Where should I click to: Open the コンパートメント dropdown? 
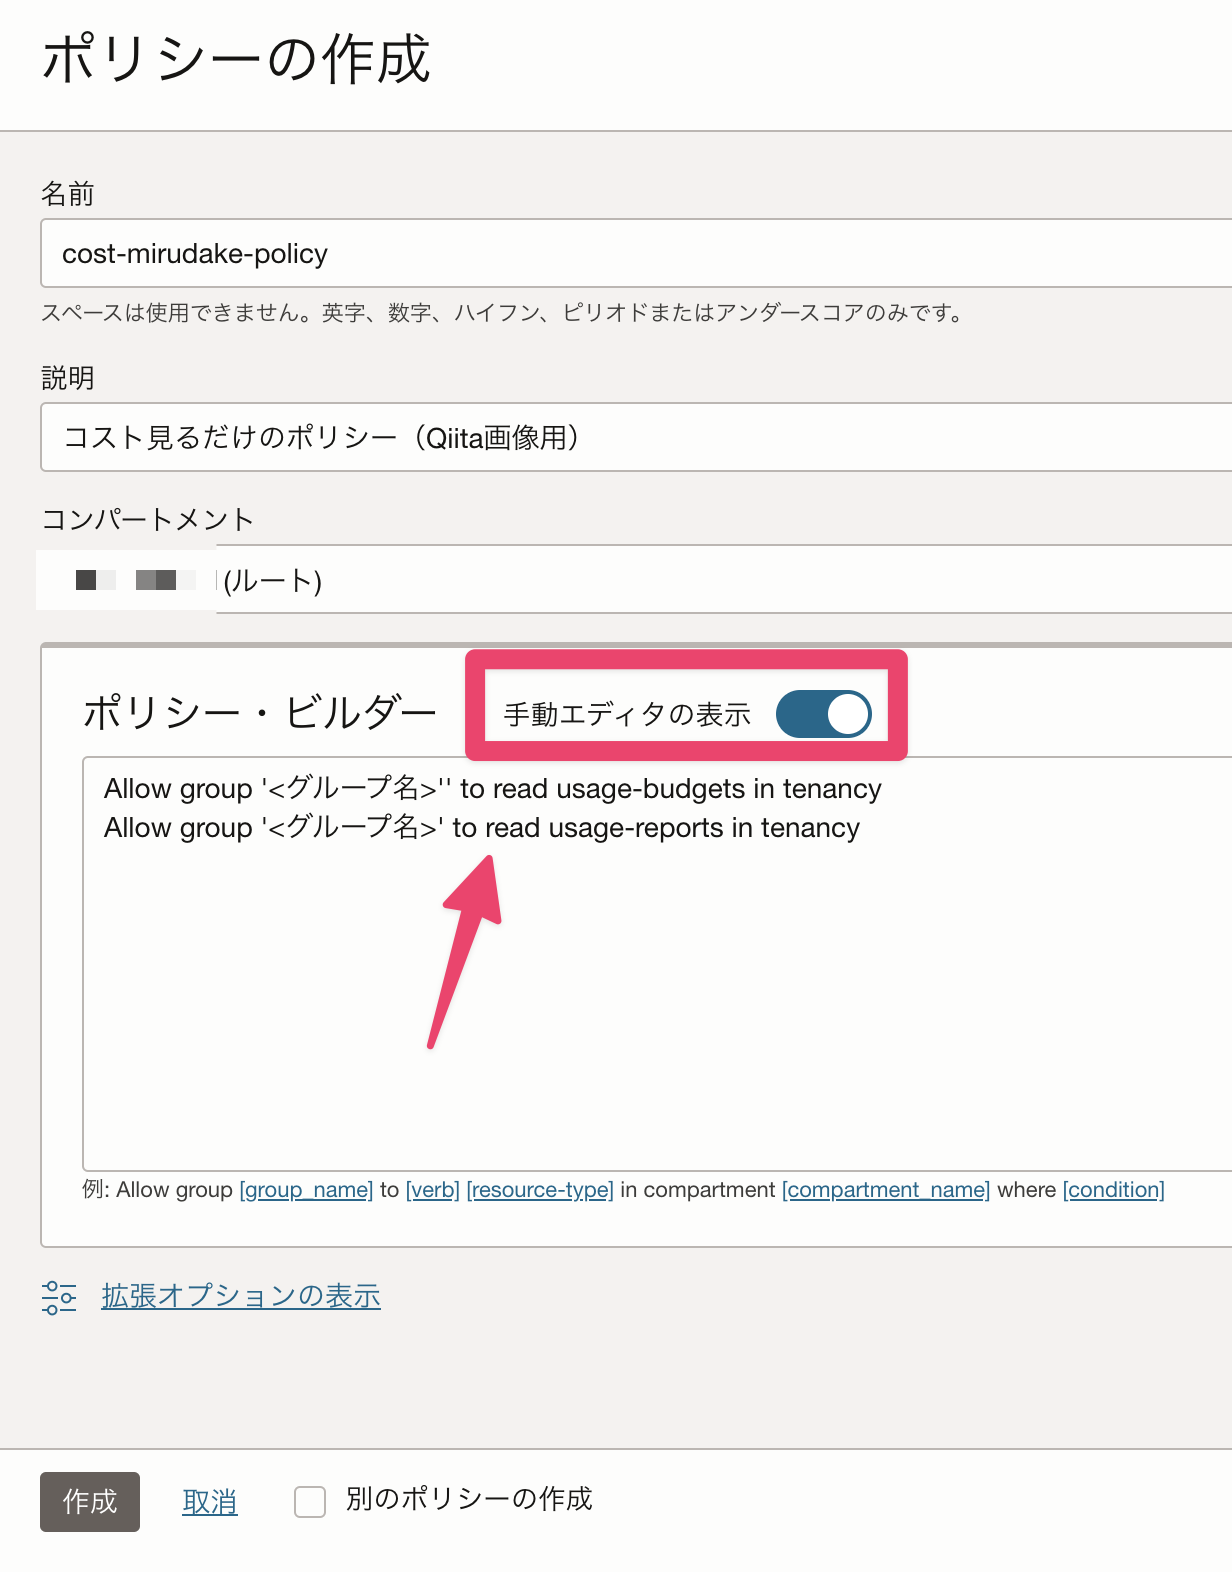pos(636,579)
